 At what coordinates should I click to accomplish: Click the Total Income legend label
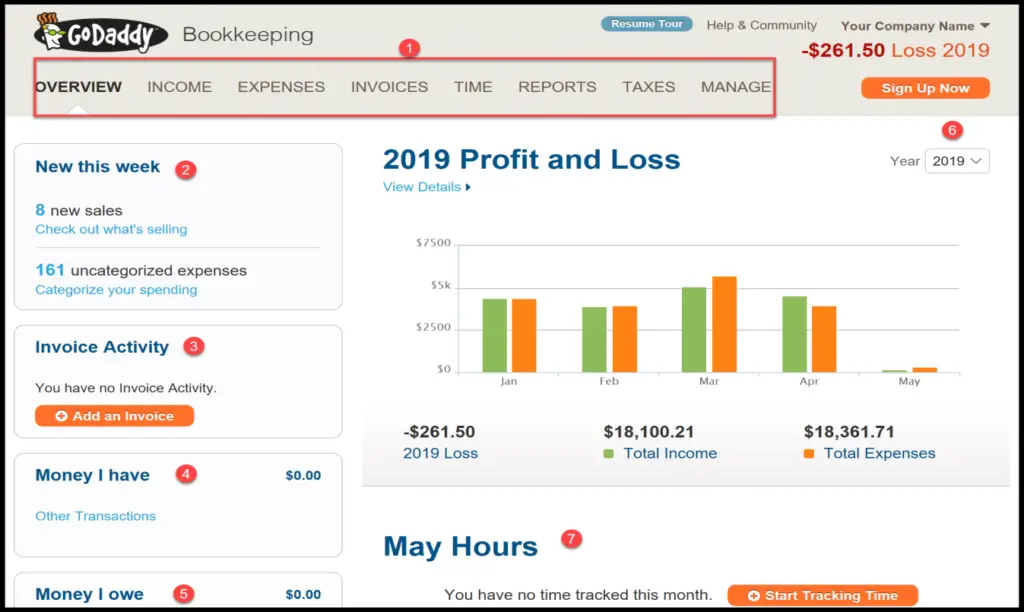coord(670,453)
